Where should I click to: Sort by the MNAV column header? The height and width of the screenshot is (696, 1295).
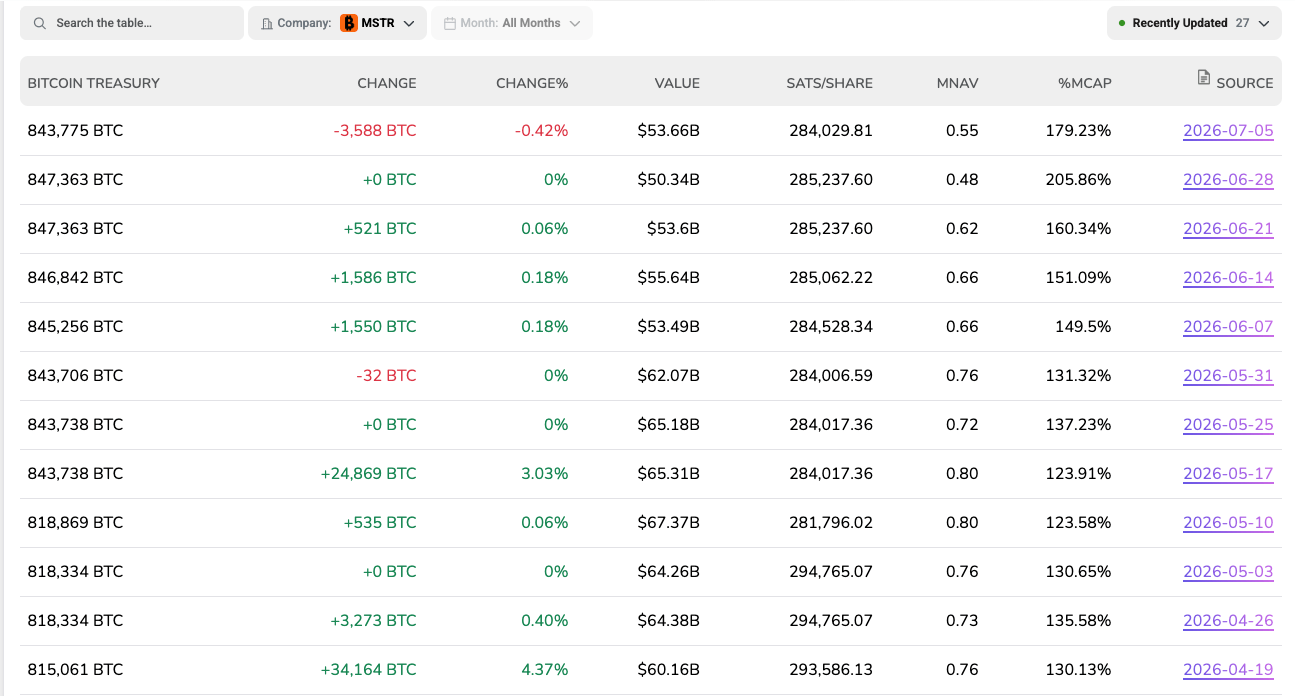[x=958, y=83]
